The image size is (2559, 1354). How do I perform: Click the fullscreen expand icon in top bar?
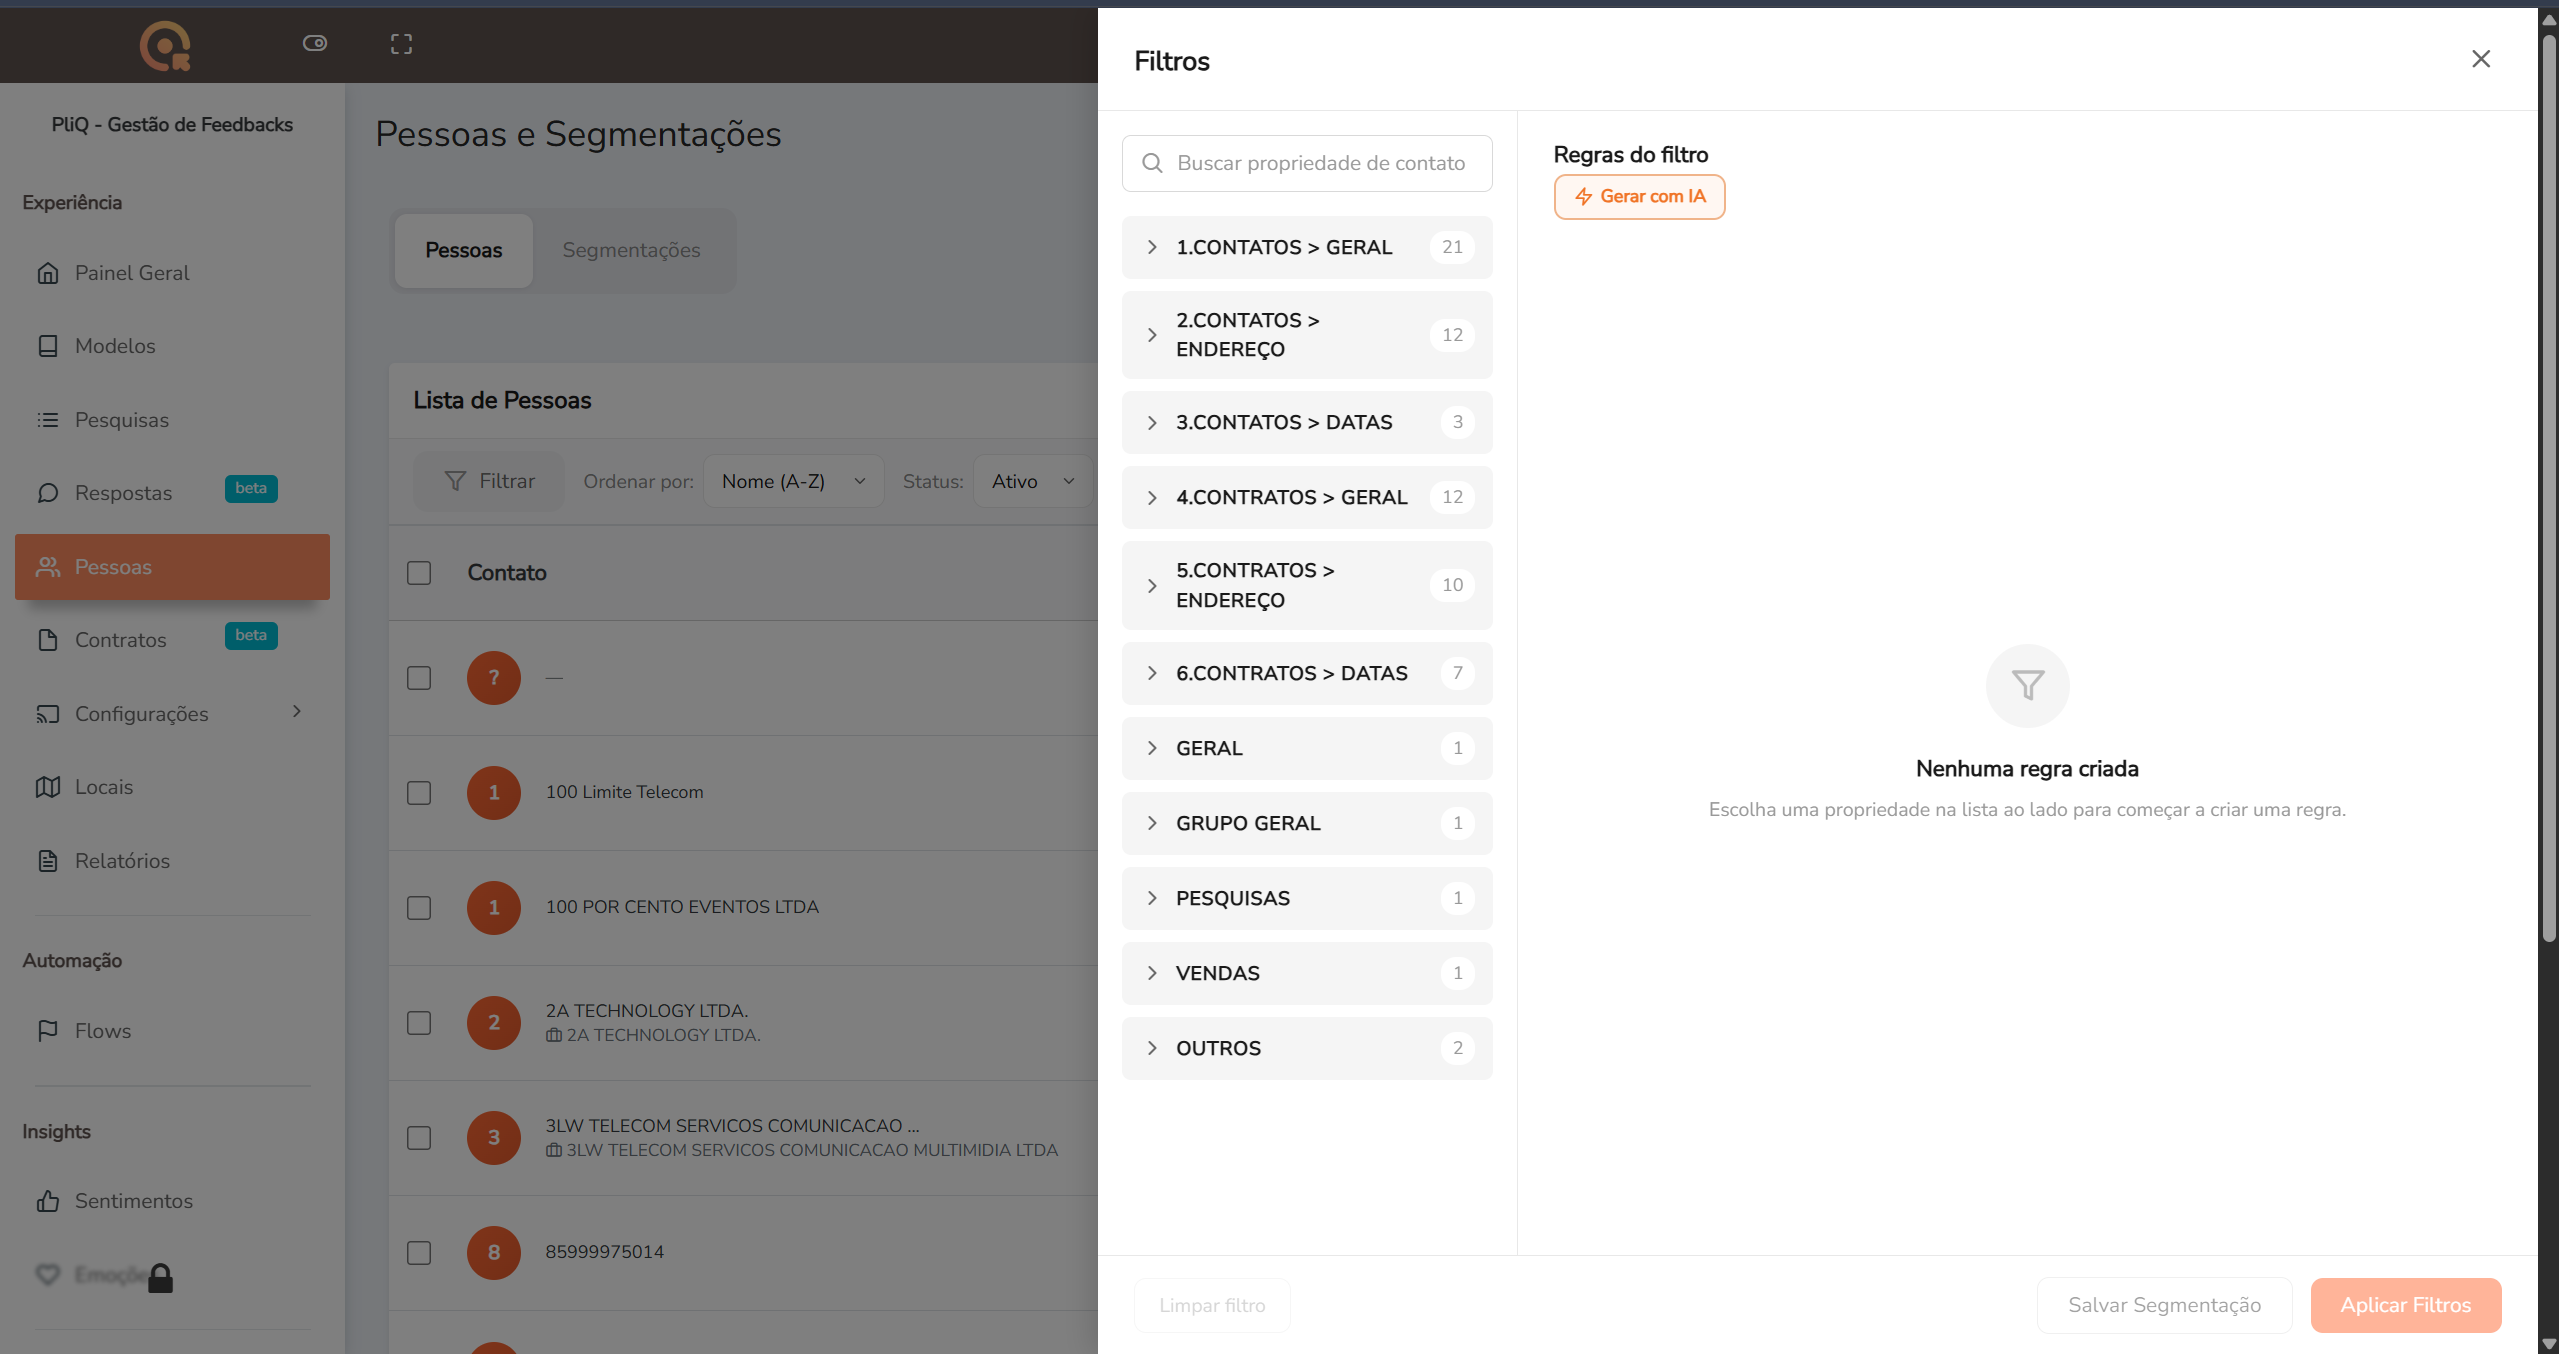click(401, 44)
